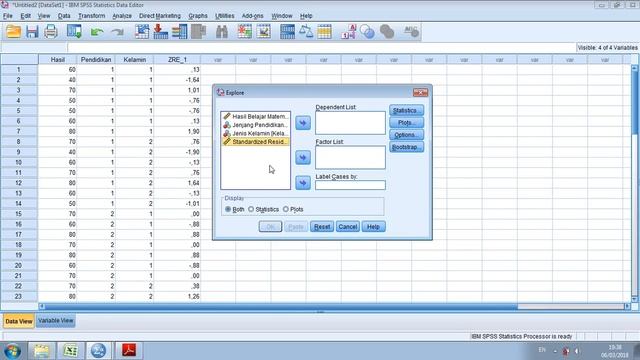Open a data document from the toolbar
Viewport: 640px width, 360px height.
(x=13, y=32)
